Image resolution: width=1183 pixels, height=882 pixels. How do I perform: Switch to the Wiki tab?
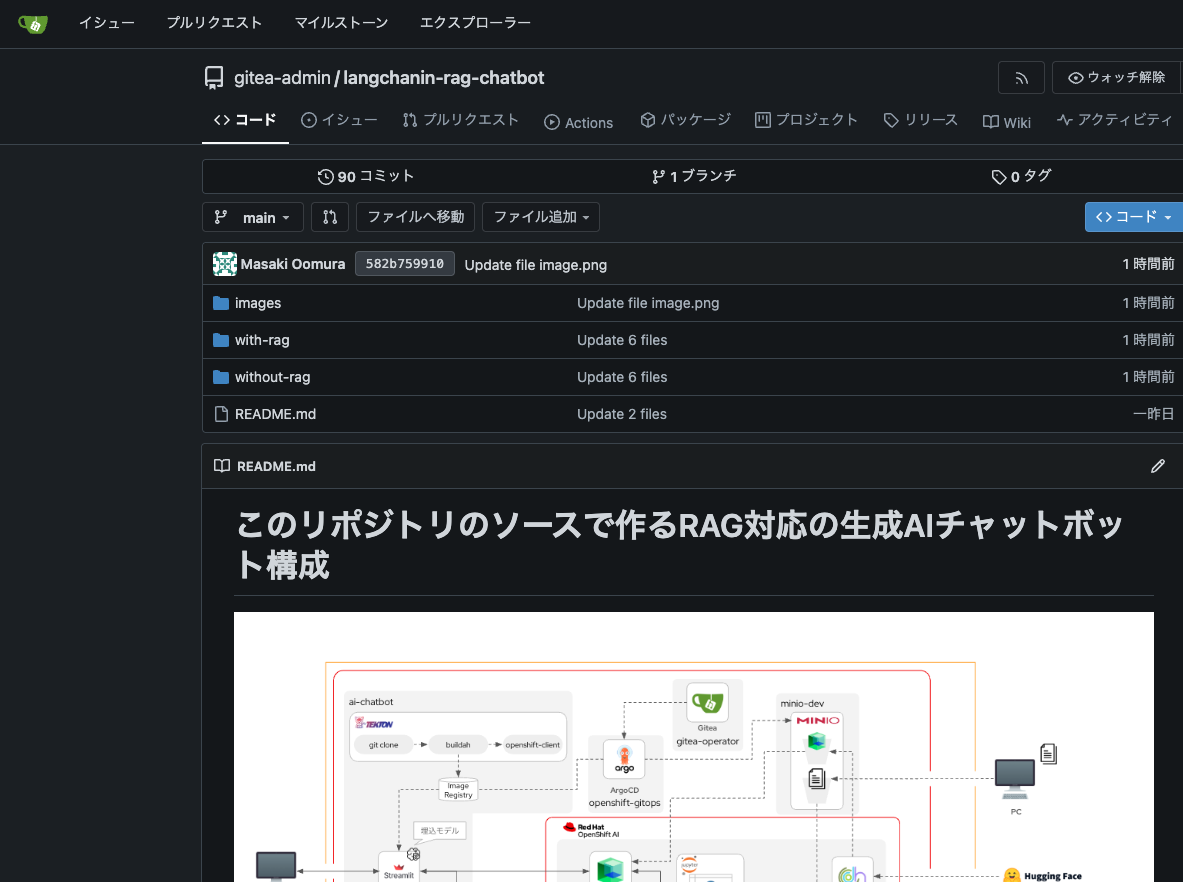(1006, 122)
